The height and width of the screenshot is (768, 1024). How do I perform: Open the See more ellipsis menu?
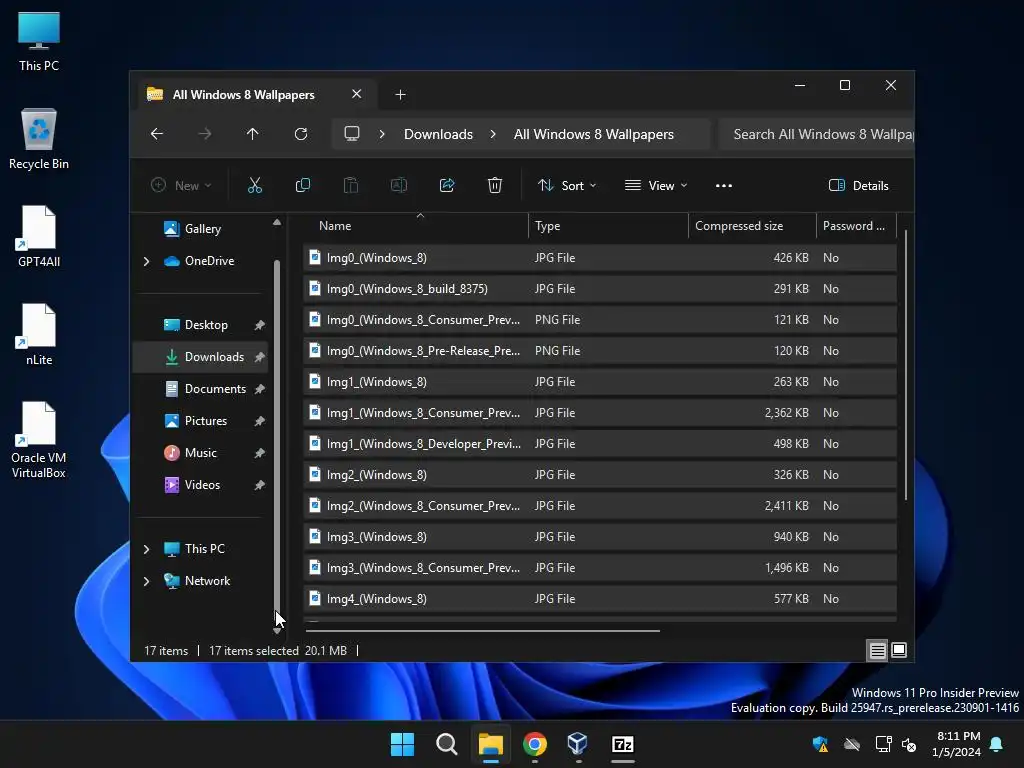click(x=724, y=185)
